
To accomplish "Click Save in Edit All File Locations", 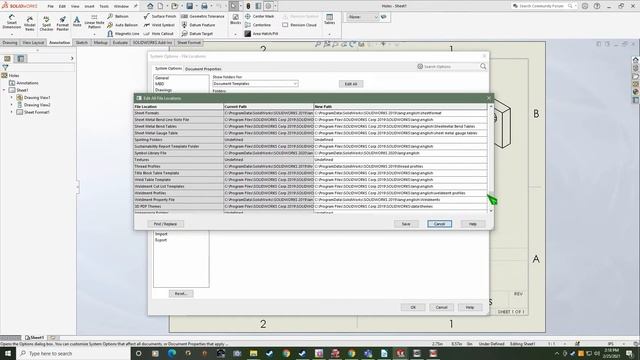I will click(406, 224).
